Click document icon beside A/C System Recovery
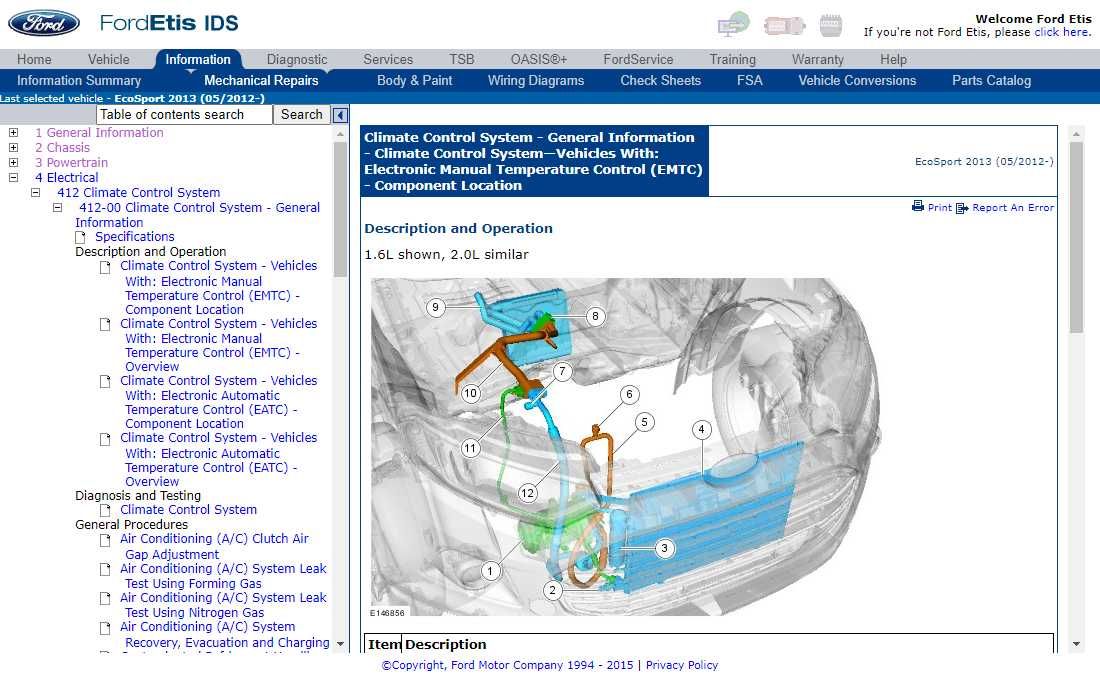The width and height of the screenshot is (1100, 697). [105, 628]
